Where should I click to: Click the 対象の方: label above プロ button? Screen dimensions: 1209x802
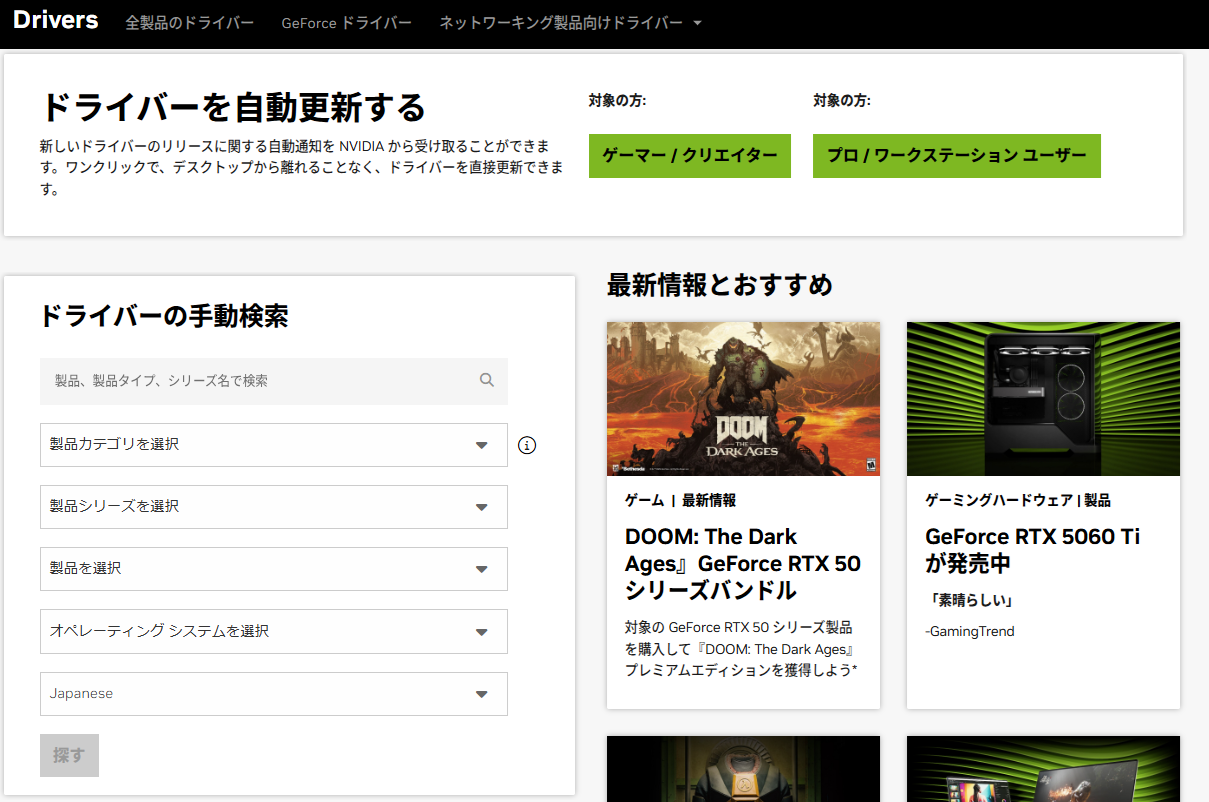(842, 101)
